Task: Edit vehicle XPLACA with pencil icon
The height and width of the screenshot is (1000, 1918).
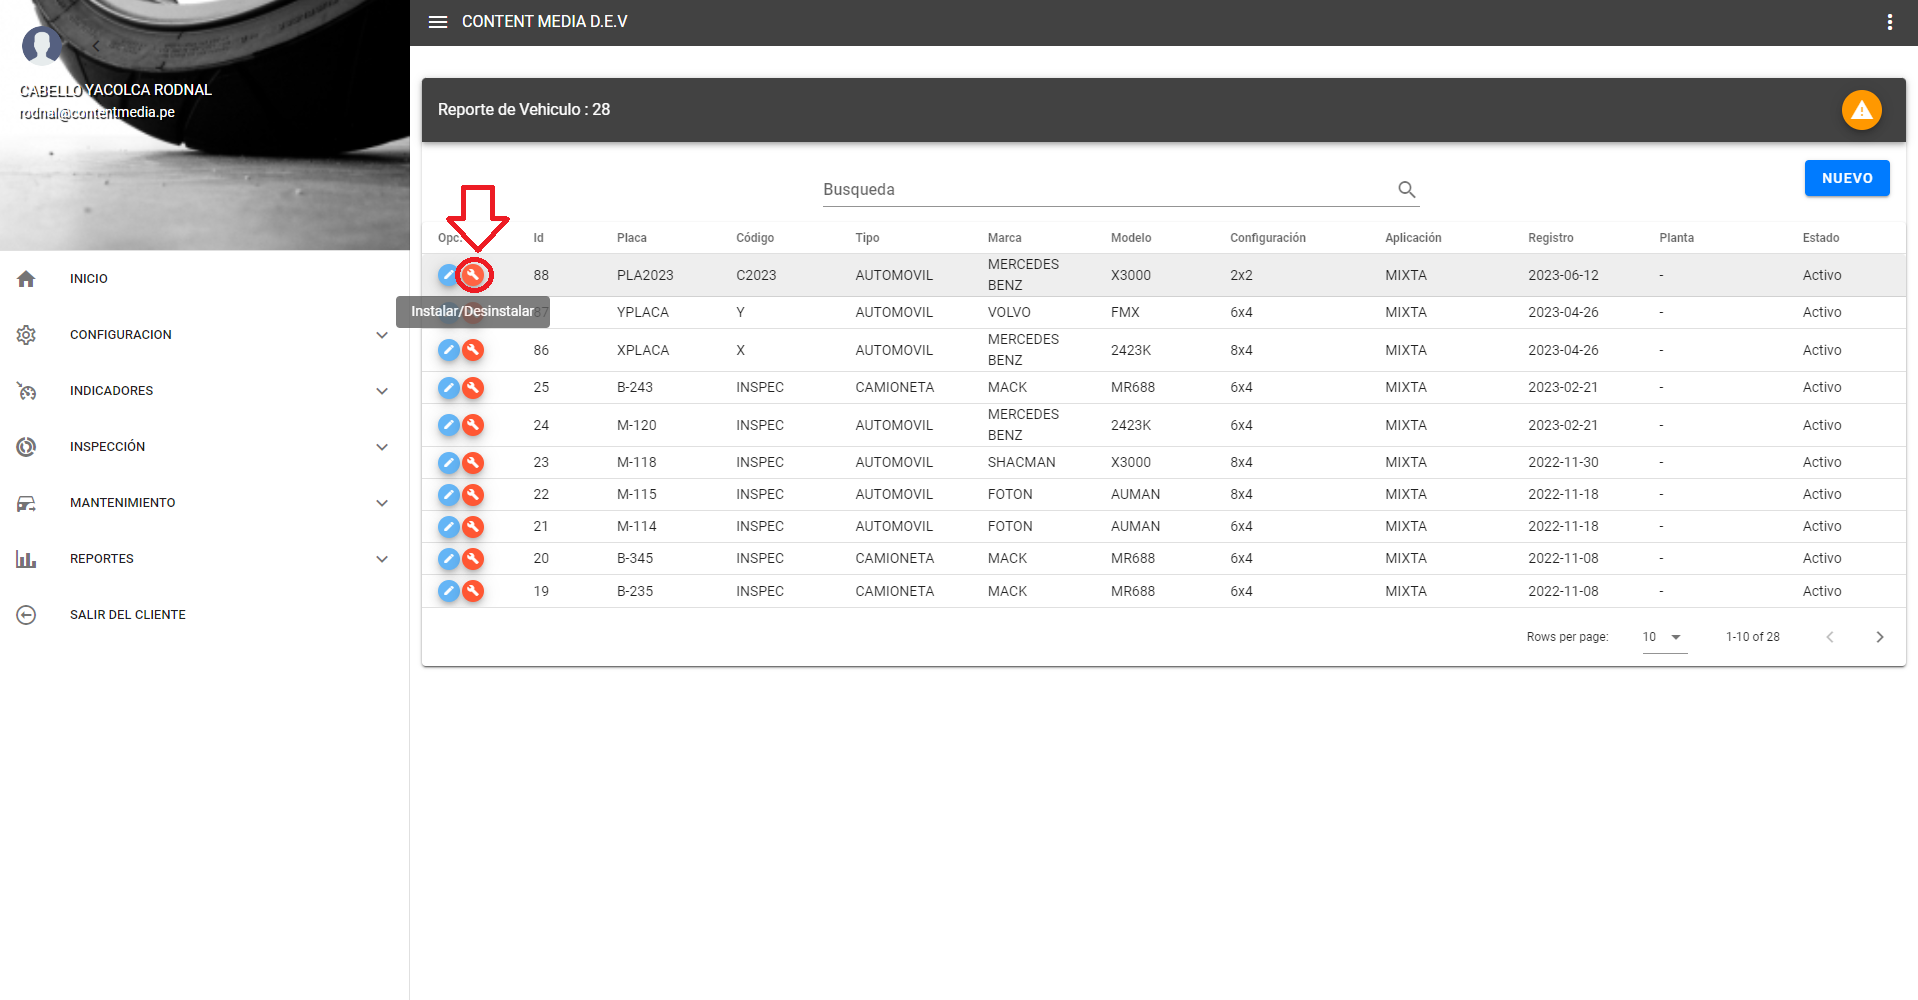Action: (449, 350)
